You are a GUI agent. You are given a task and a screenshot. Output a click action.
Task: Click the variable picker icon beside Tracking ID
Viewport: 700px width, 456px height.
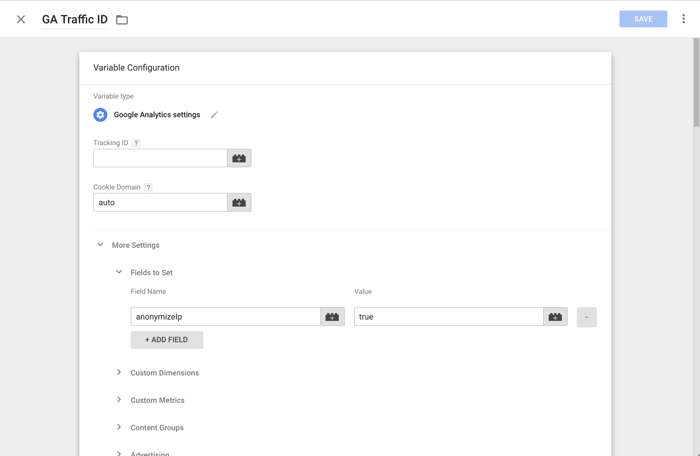pyautogui.click(x=239, y=158)
